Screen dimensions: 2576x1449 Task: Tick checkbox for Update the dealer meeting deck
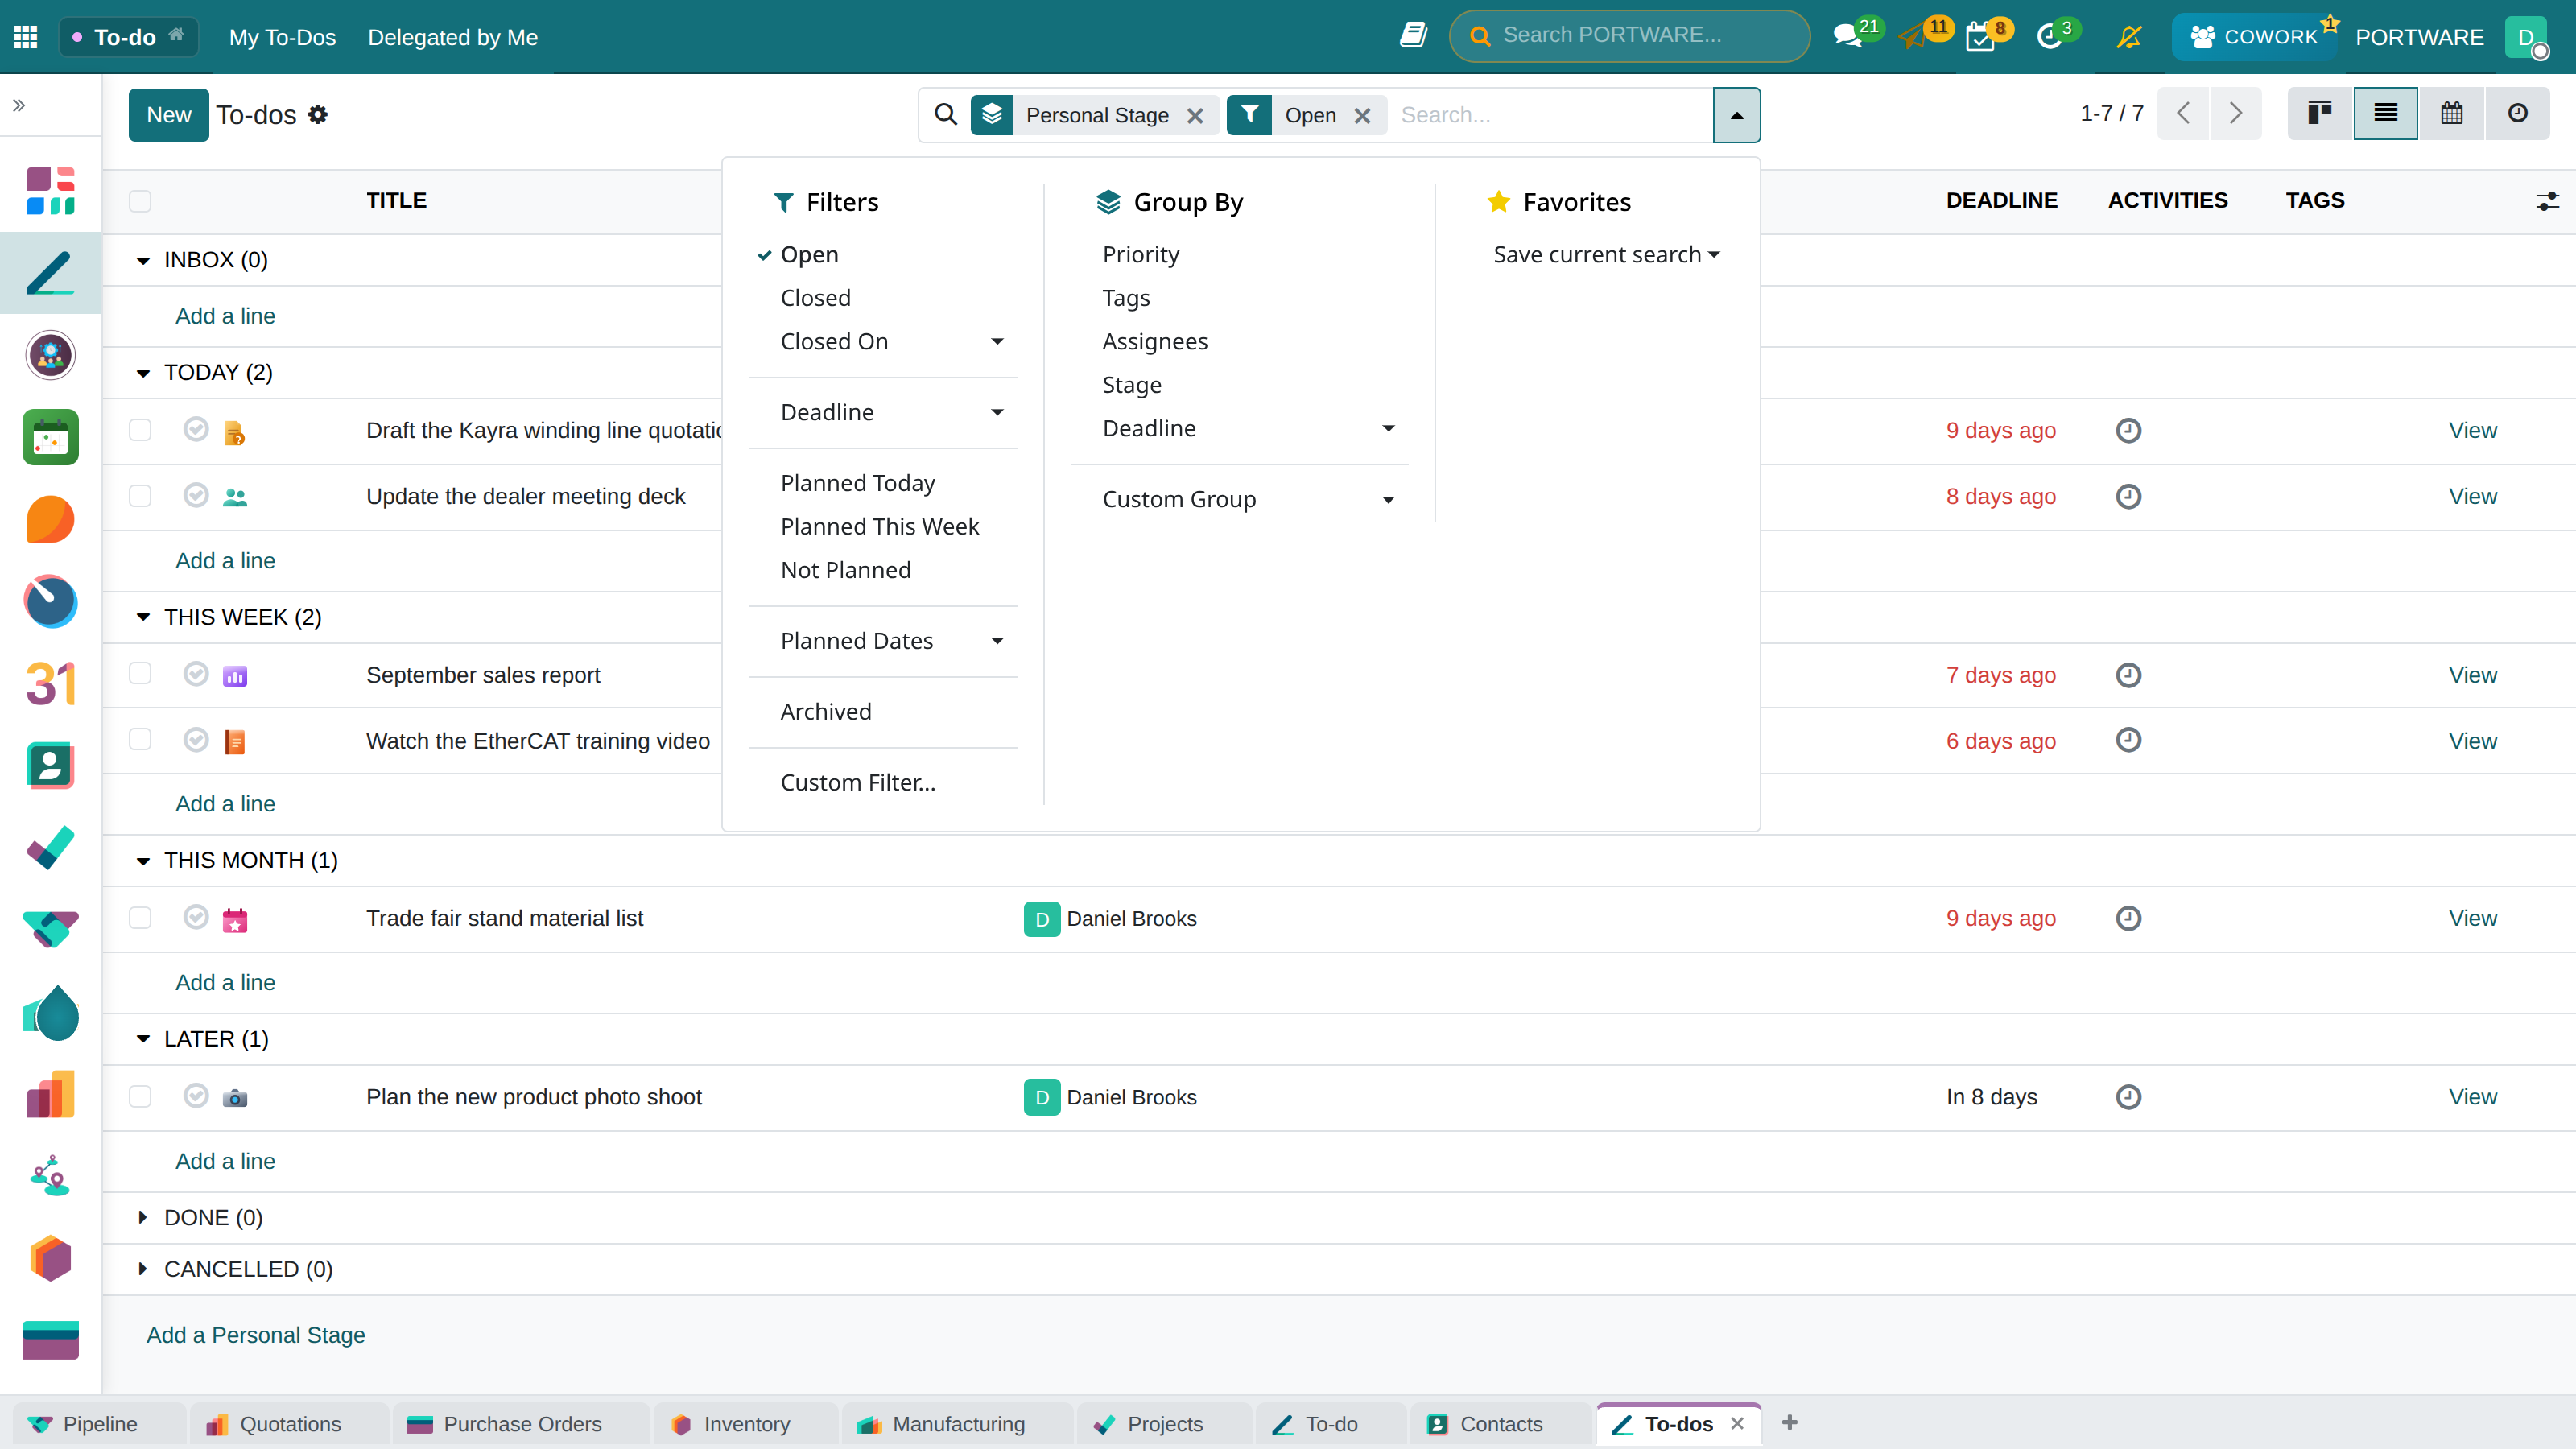[x=140, y=496]
